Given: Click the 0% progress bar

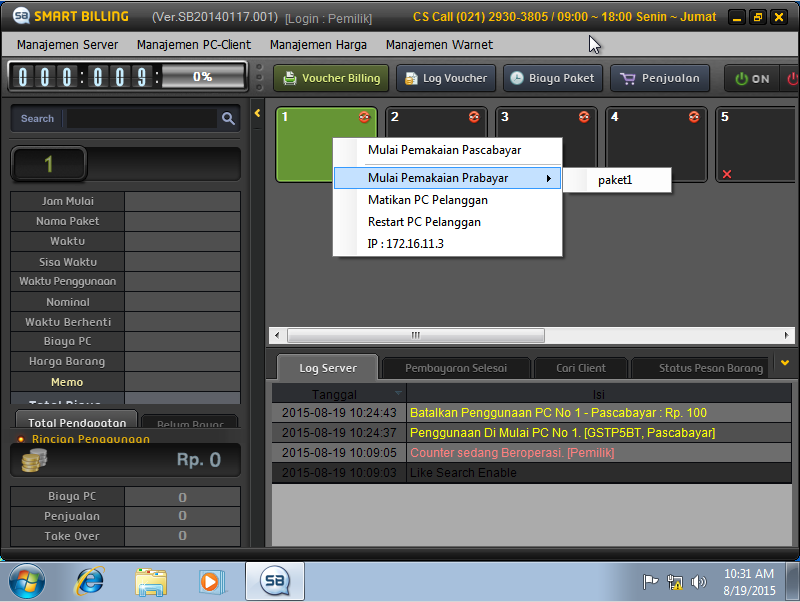Looking at the screenshot, I should [203, 77].
